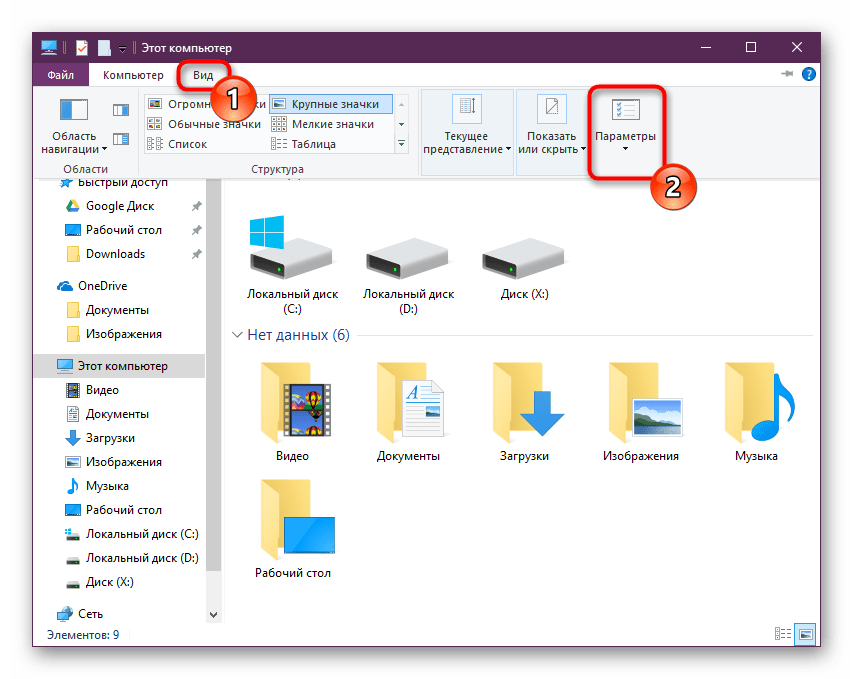Viewport: 853px width, 679px height.
Task: Collapse the Нет данных (6) group
Action: (x=237, y=335)
